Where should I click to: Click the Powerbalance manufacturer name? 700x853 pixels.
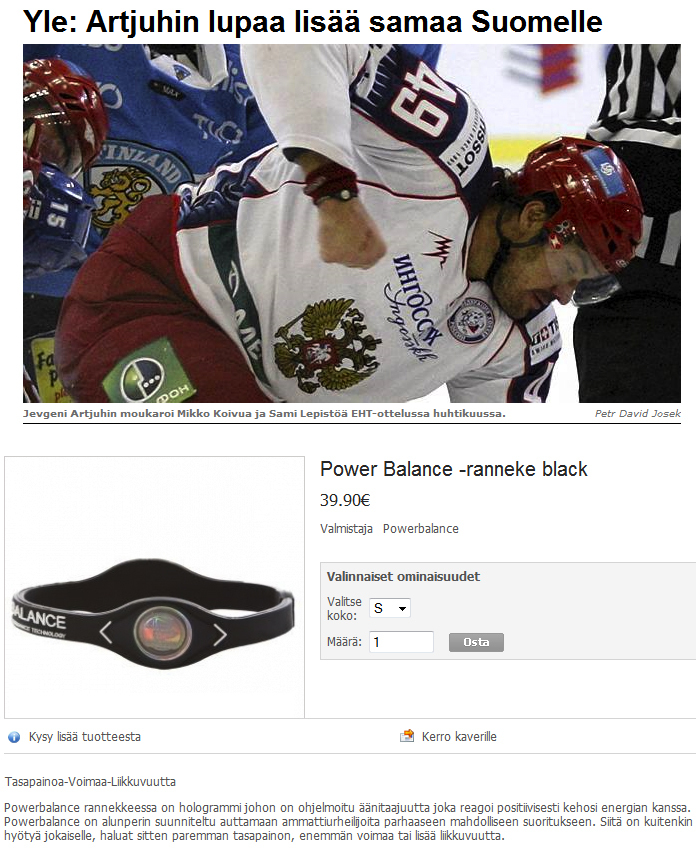[x=420, y=529]
